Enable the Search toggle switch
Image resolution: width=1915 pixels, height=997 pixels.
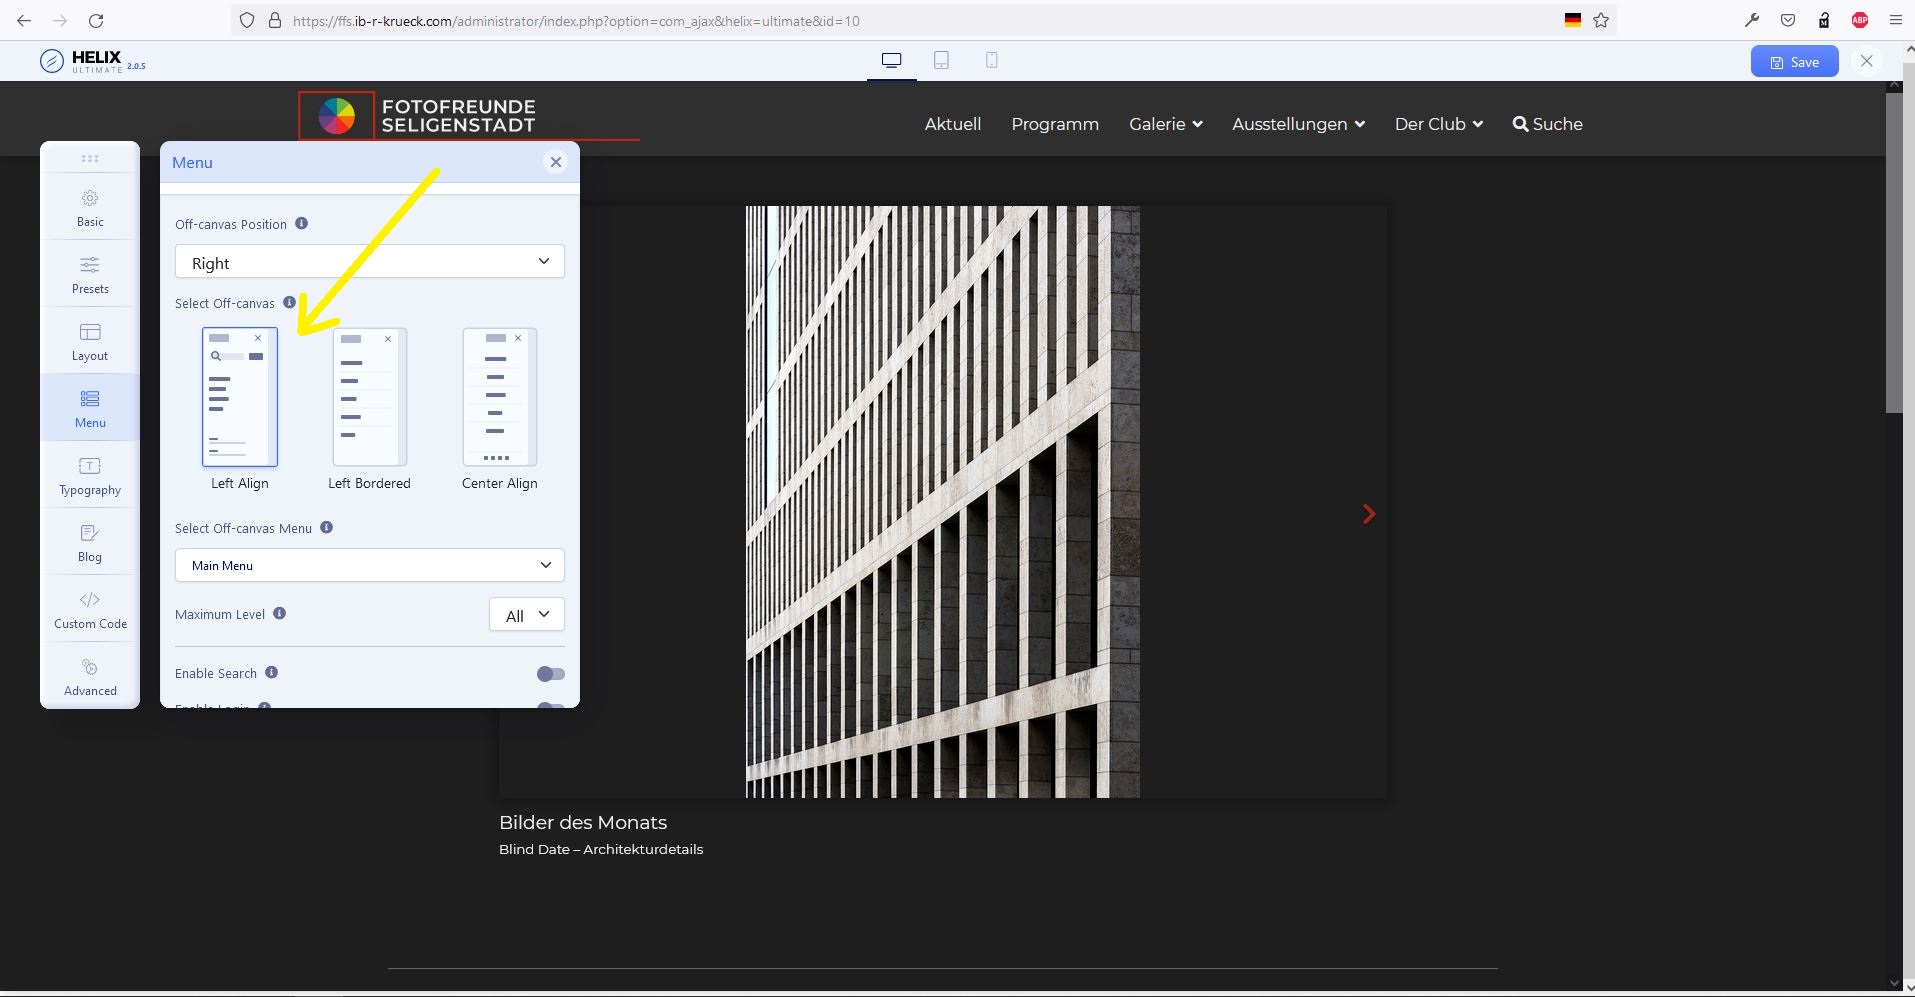(x=550, y=674)
